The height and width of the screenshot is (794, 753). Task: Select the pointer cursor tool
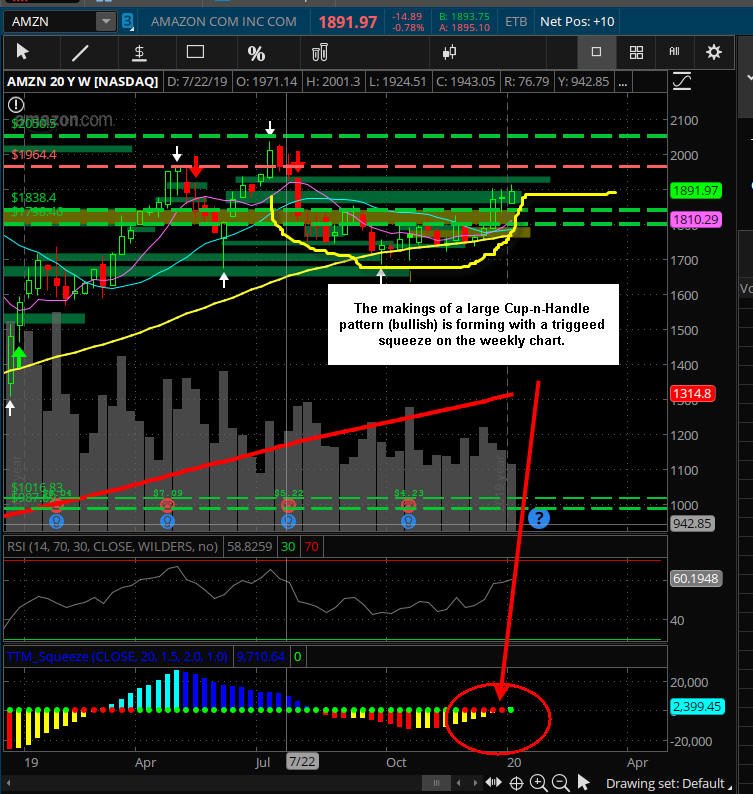(x=22, y=52)
